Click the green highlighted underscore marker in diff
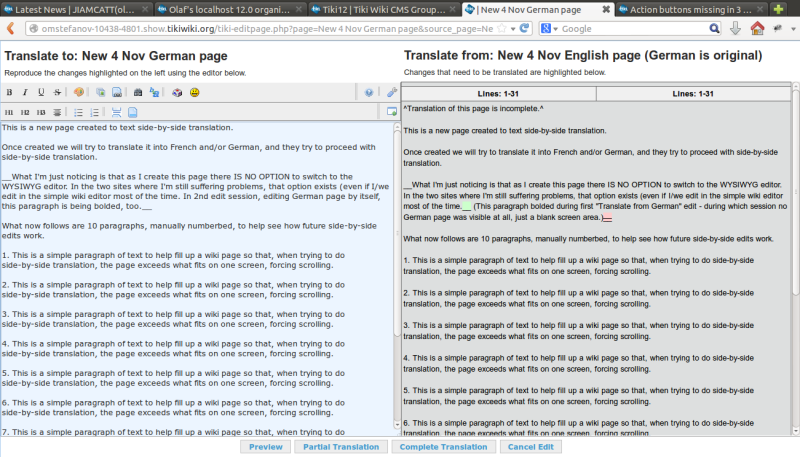 (467, 207)
